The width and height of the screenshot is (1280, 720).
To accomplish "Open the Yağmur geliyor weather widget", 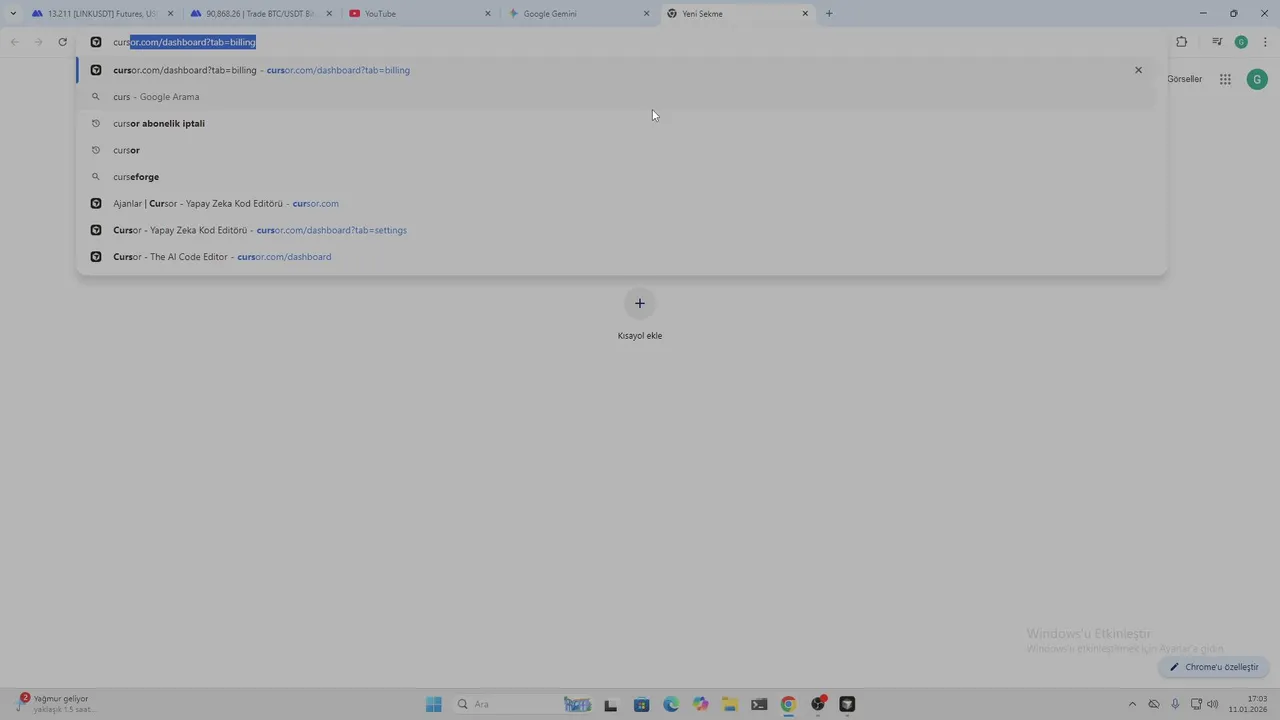I will click(x=57, y=704).
